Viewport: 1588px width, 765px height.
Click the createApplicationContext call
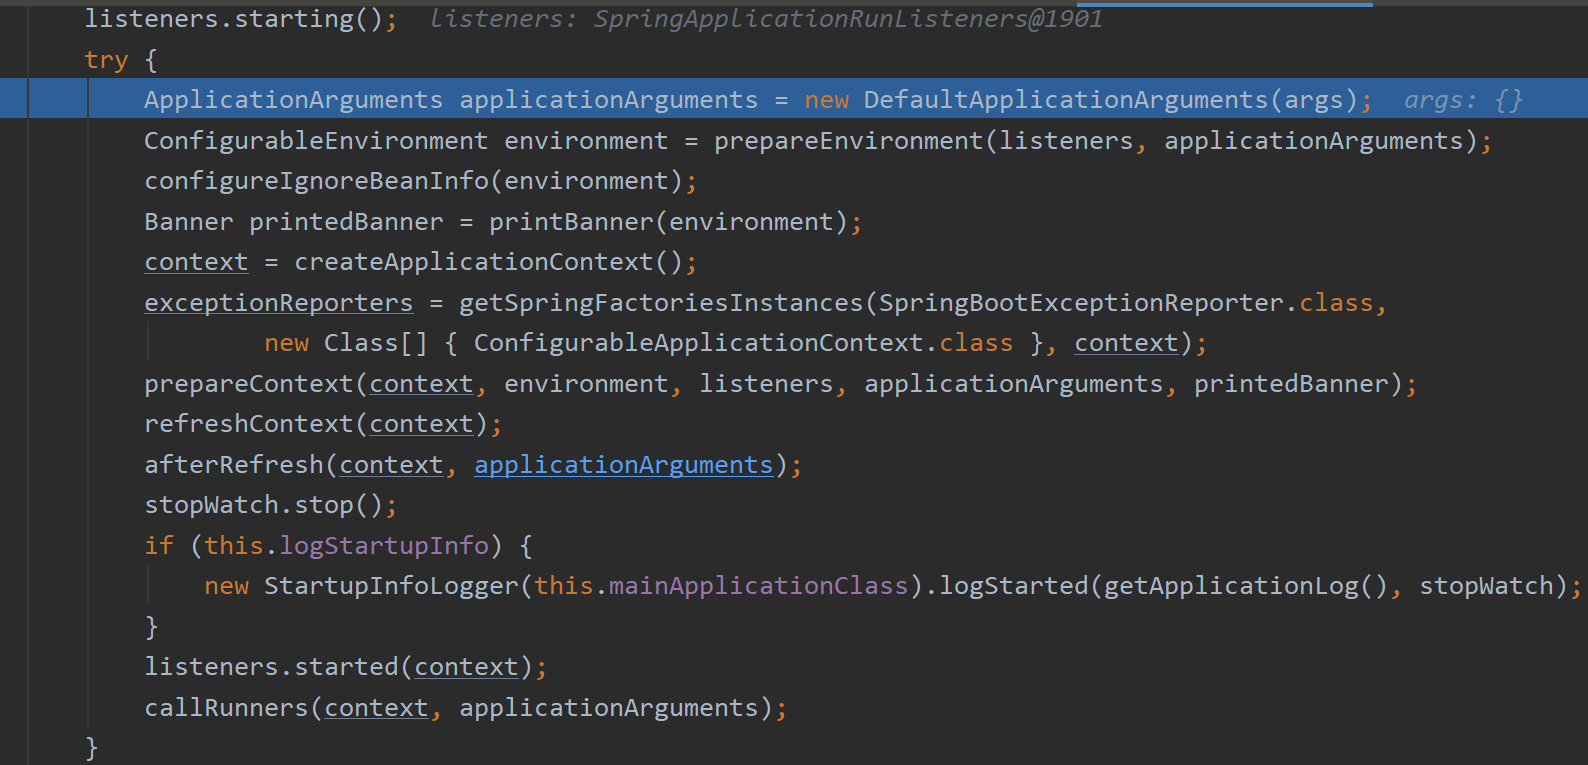[x=473, y=262]
